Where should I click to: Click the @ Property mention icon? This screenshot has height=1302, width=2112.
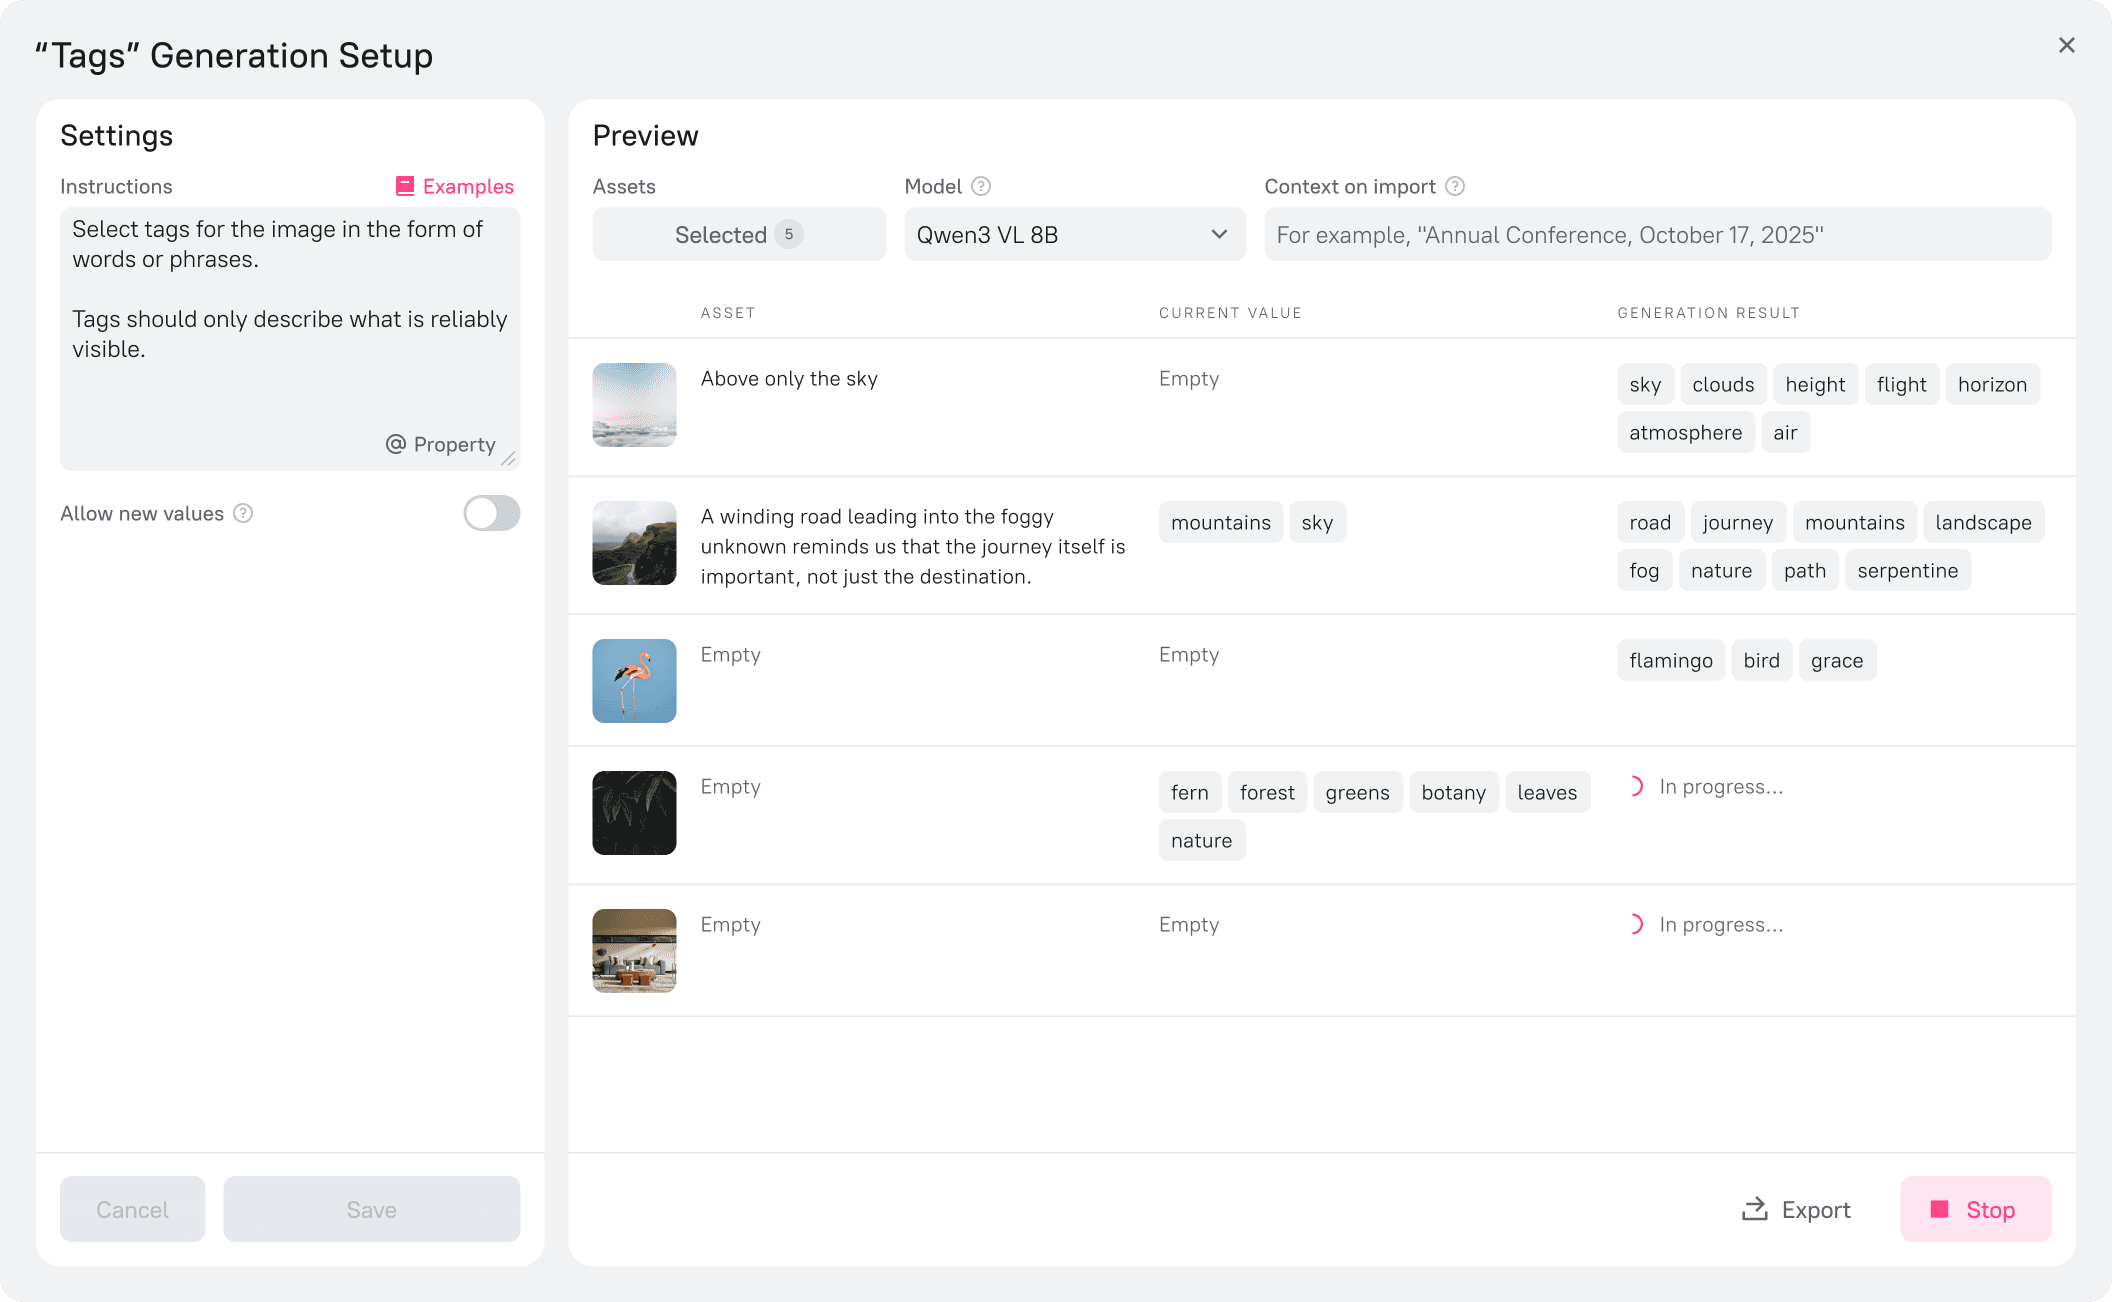(396, 444)
